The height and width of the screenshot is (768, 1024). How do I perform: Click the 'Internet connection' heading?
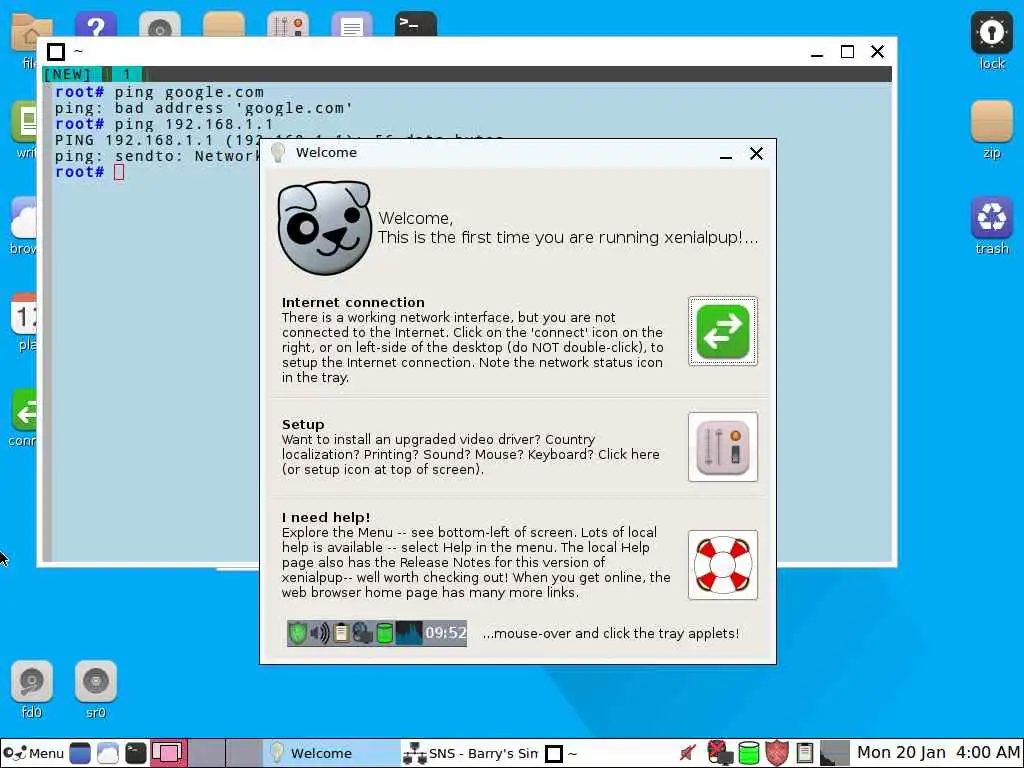pos(353,302)
